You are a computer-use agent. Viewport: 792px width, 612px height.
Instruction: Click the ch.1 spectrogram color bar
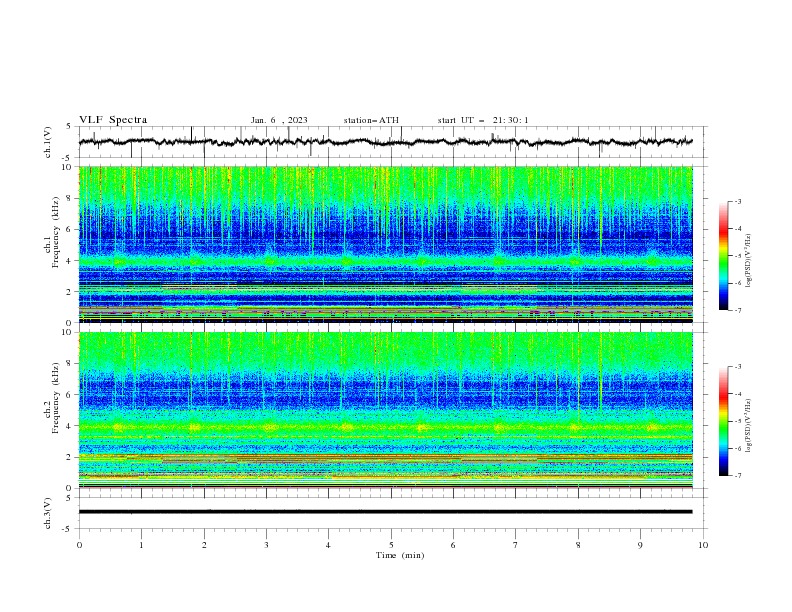(x=723, y=256)
